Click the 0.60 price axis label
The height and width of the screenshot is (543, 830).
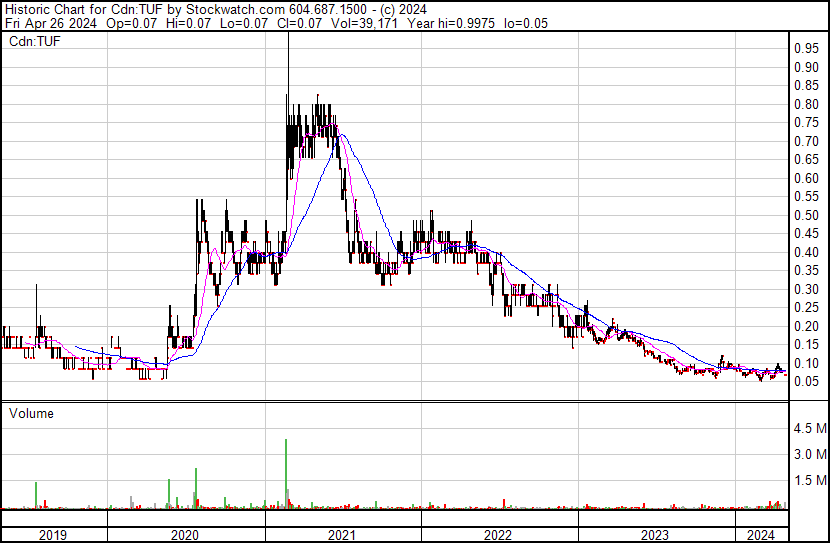[x=806, y=178]
